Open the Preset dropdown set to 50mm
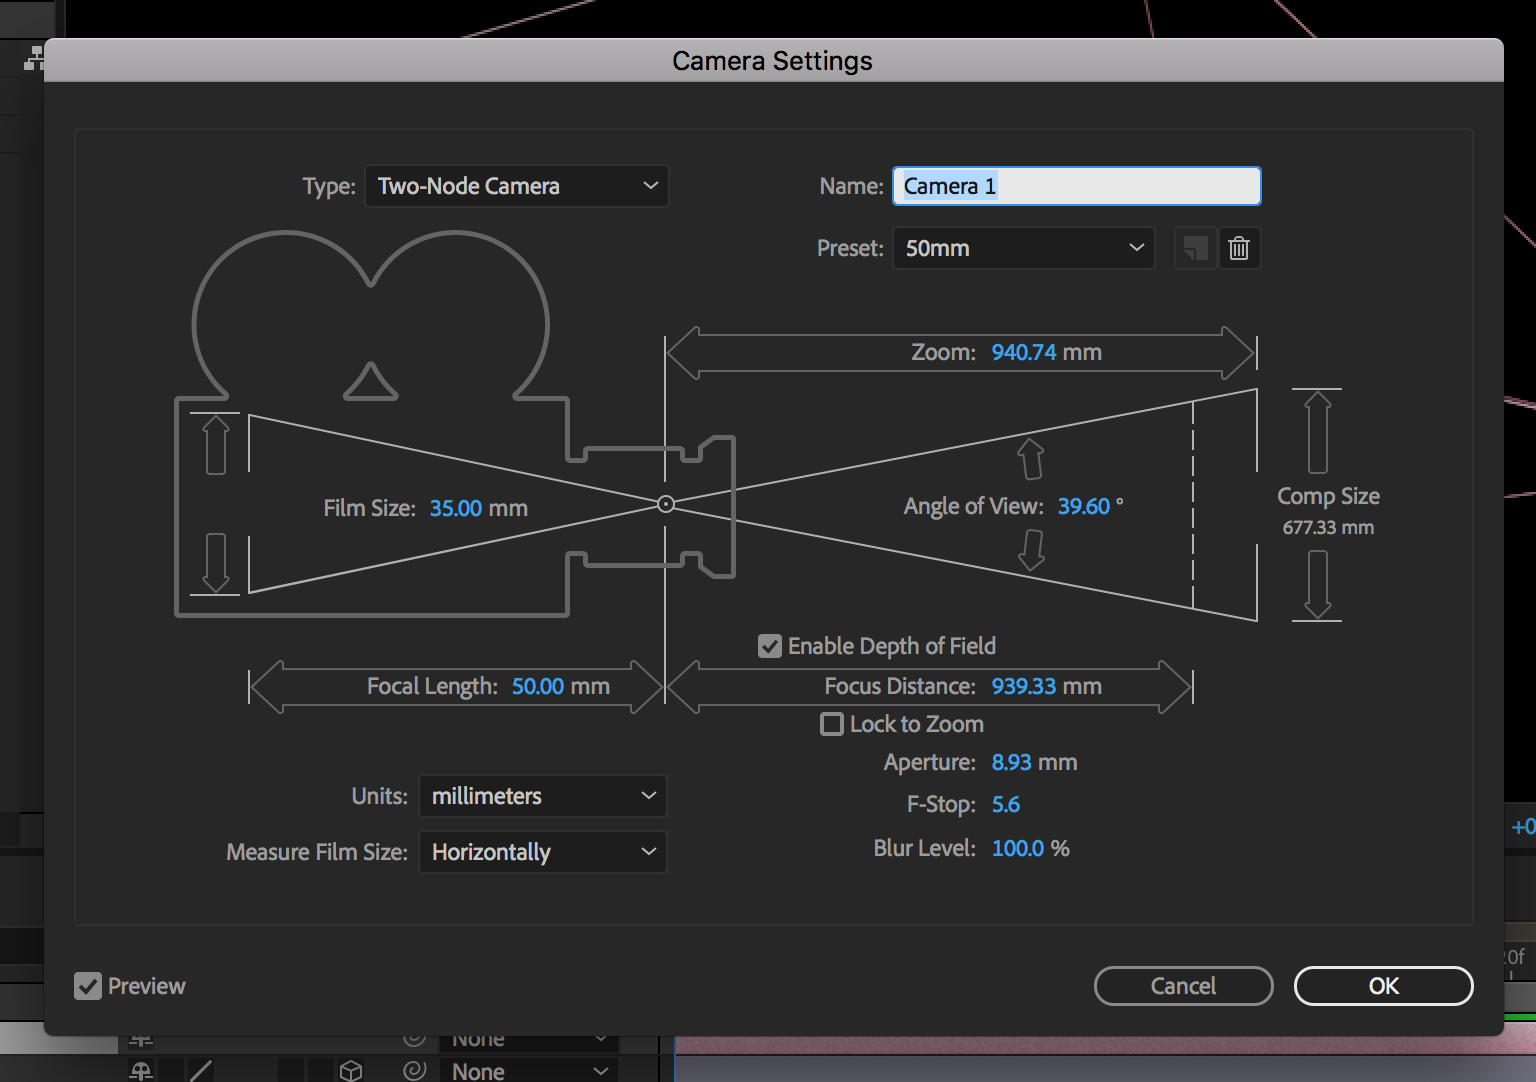Viewport: 1536px width, 1082px height. [x=1024, y=248]
